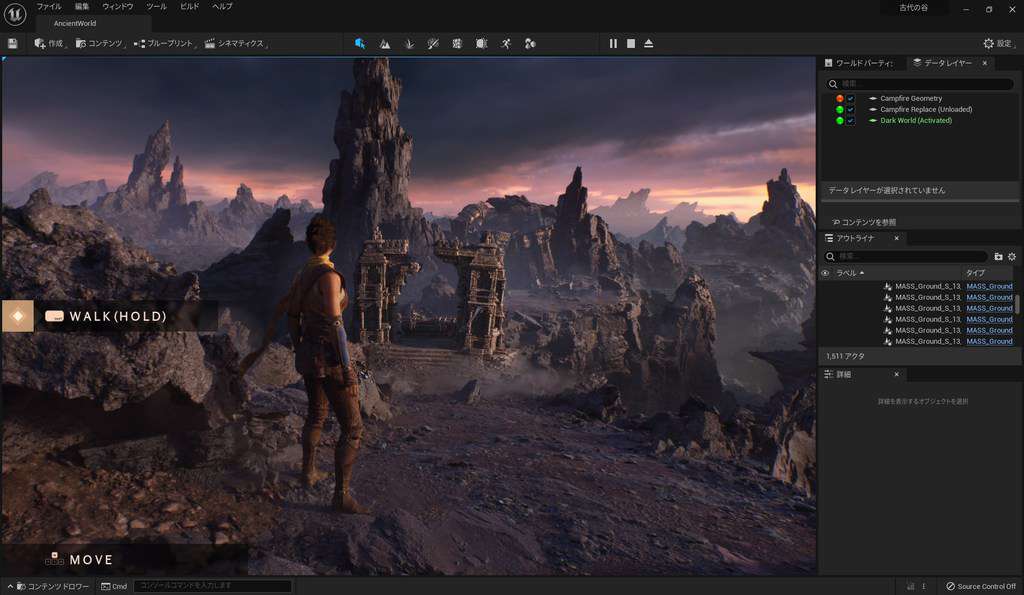This screenshot has height=595, width=1024.
Task: Click the eye visibility column header in Outliner
Action: (x=825, y=273)
